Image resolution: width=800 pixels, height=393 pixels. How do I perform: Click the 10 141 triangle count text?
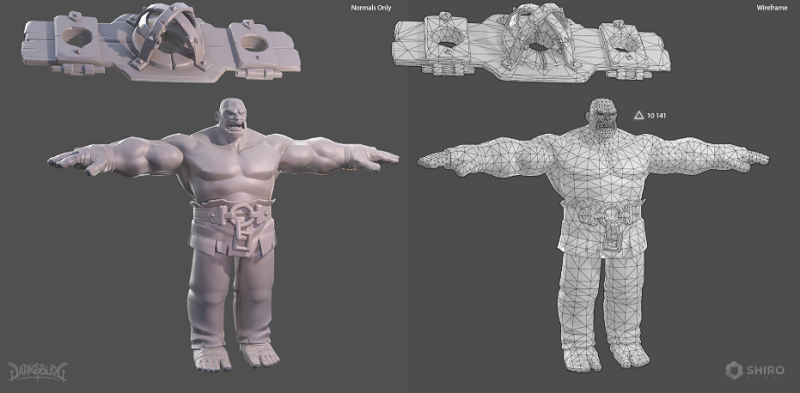(656, 116)
